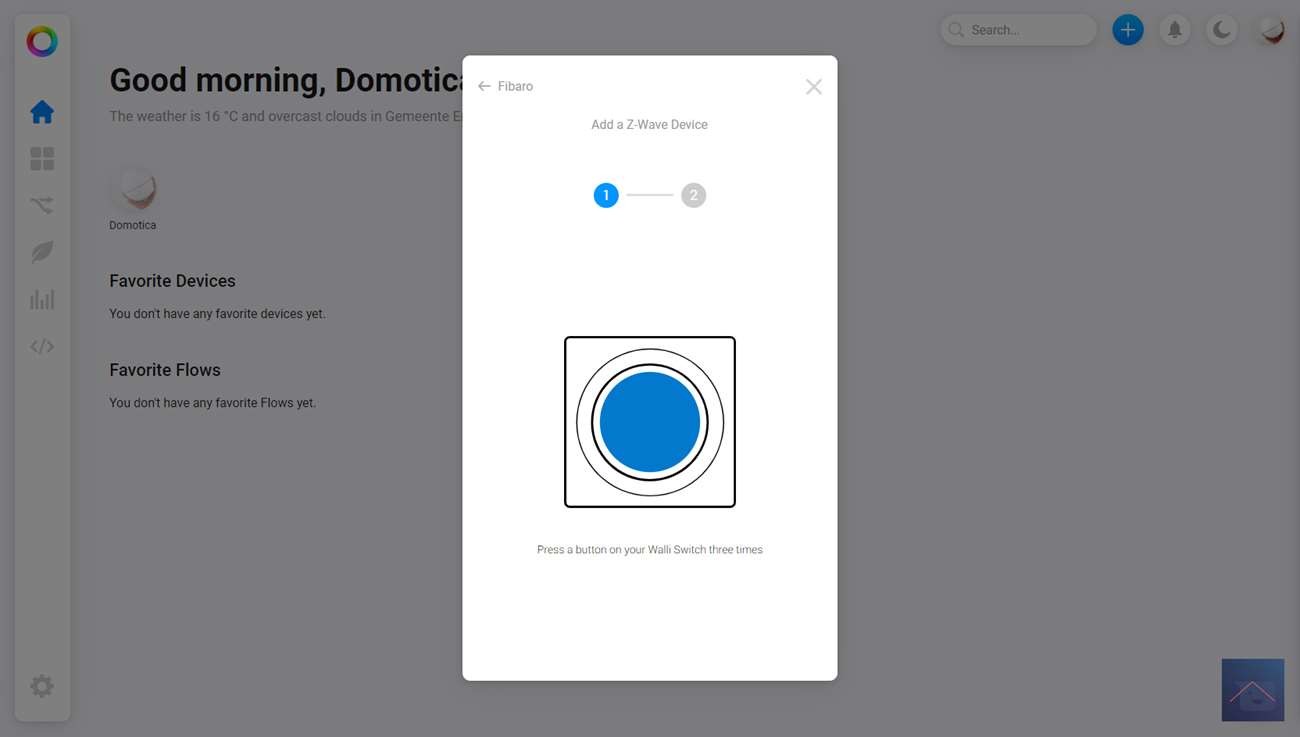Open the Energy leaf icon
The width and height of the screenshot is (1300, 737).
(x=42, y=252)
